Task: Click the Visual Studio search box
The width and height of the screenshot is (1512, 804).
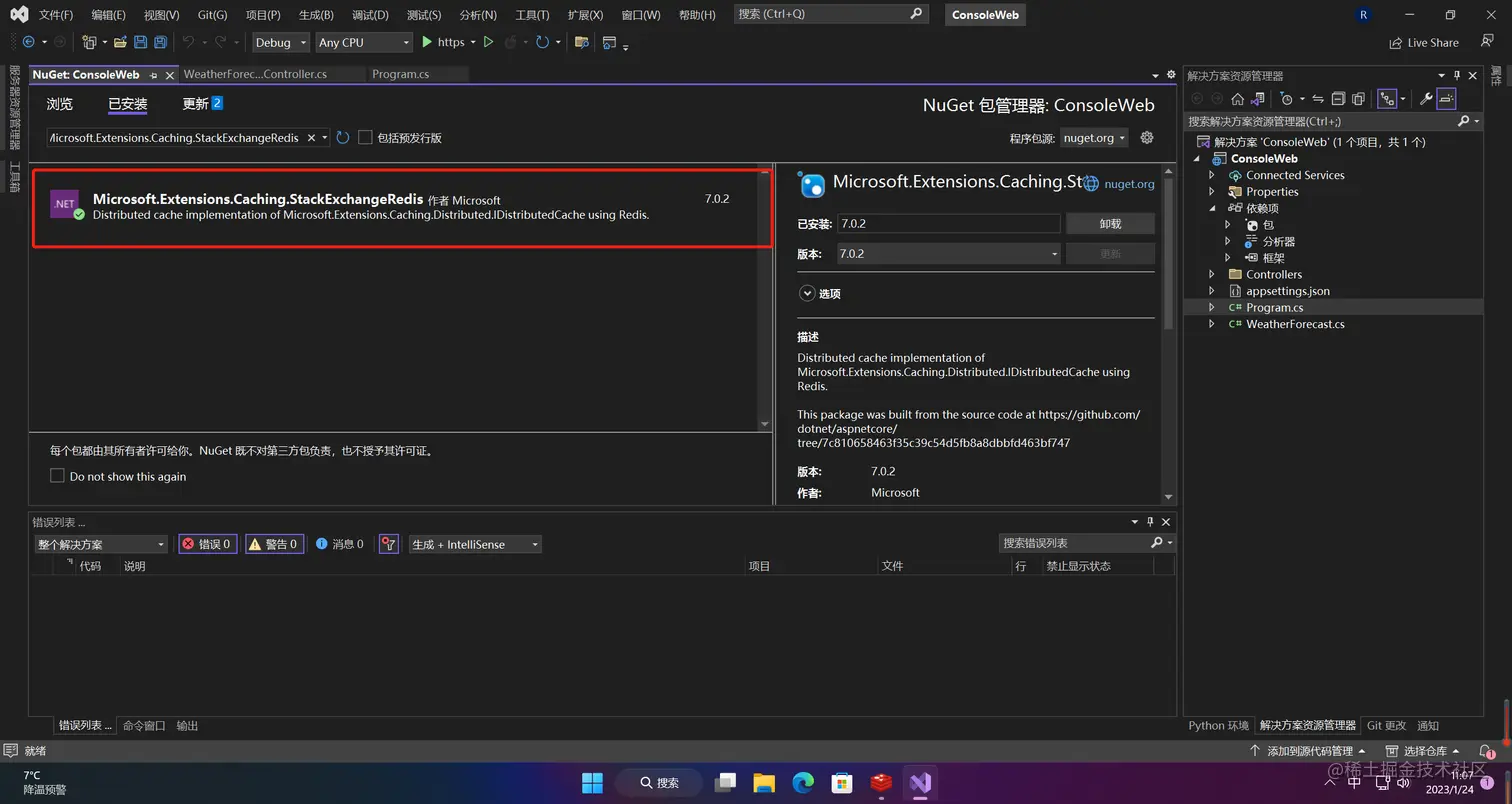Action: tap(832, 14)
